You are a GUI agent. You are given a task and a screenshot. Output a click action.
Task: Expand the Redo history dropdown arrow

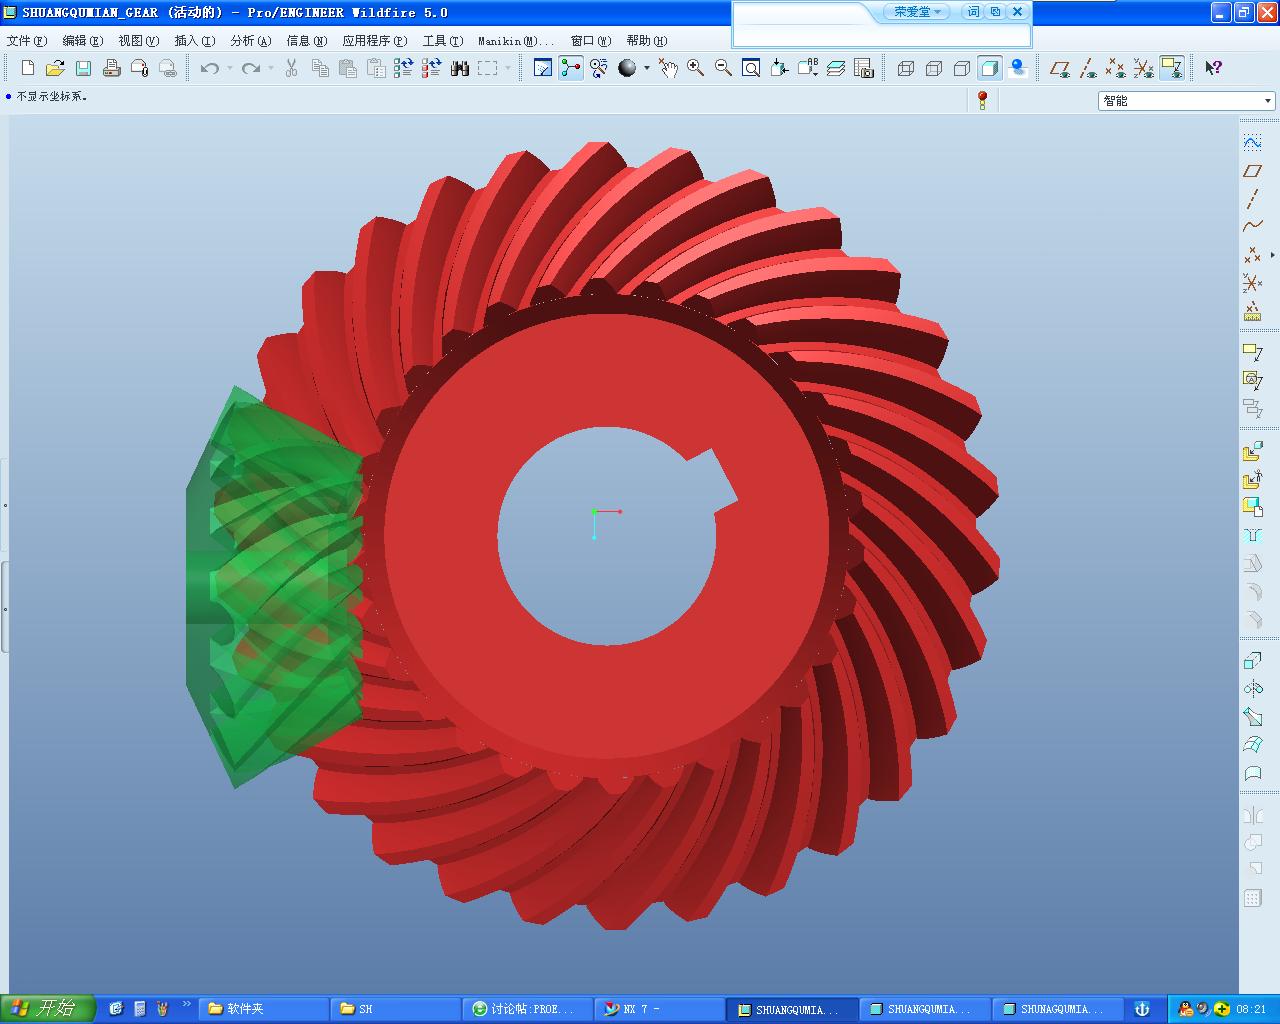[x=271, y=68]
